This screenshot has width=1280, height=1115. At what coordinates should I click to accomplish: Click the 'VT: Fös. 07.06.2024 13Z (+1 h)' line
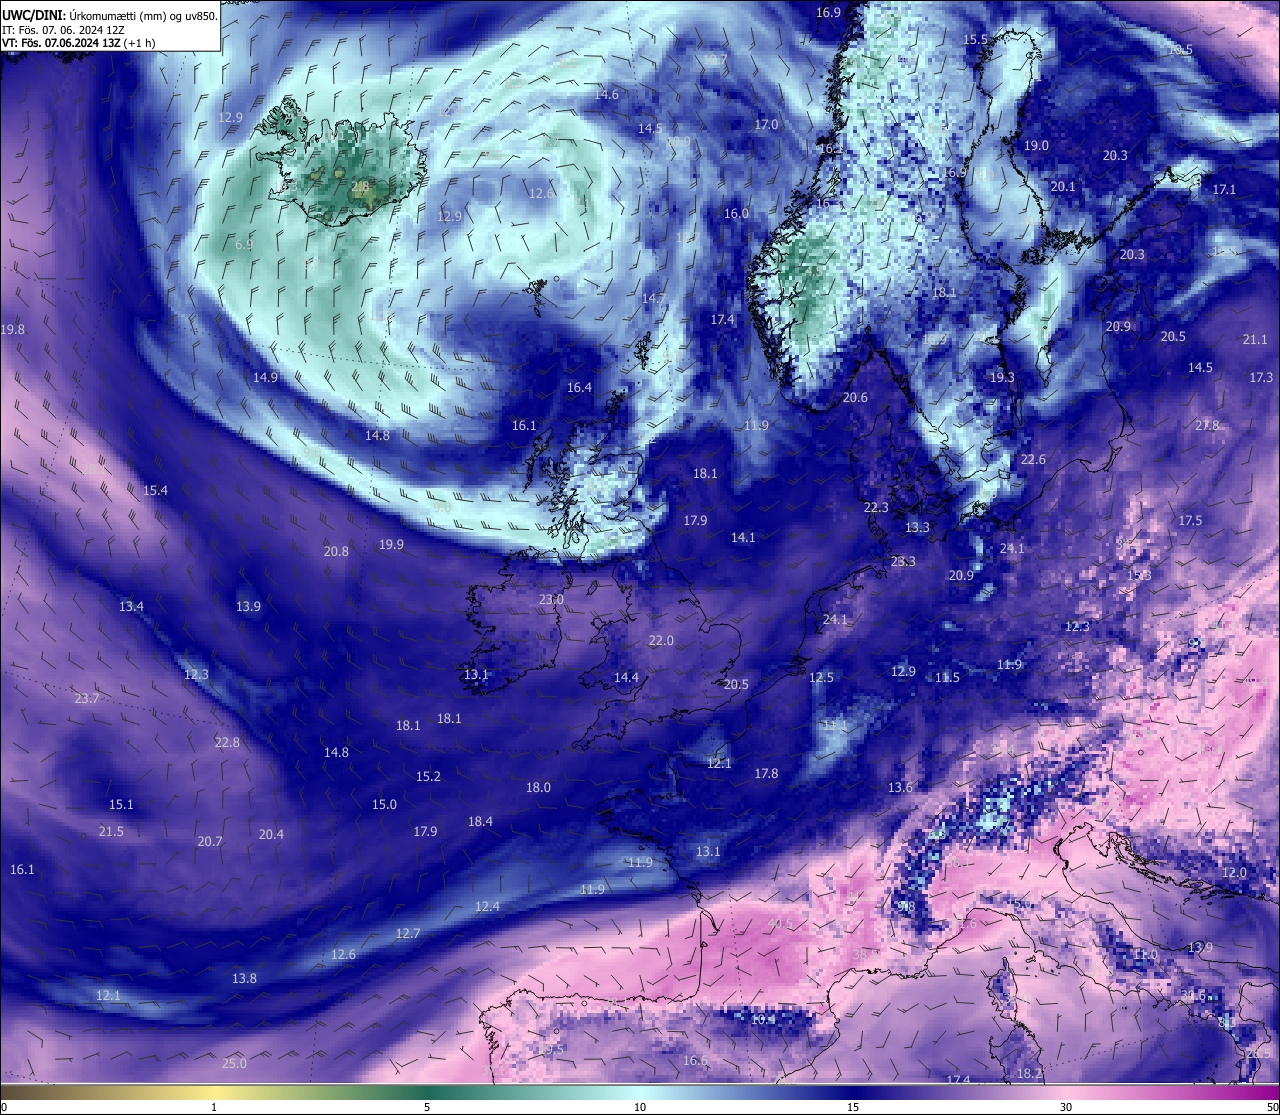[x=78, y=43]
